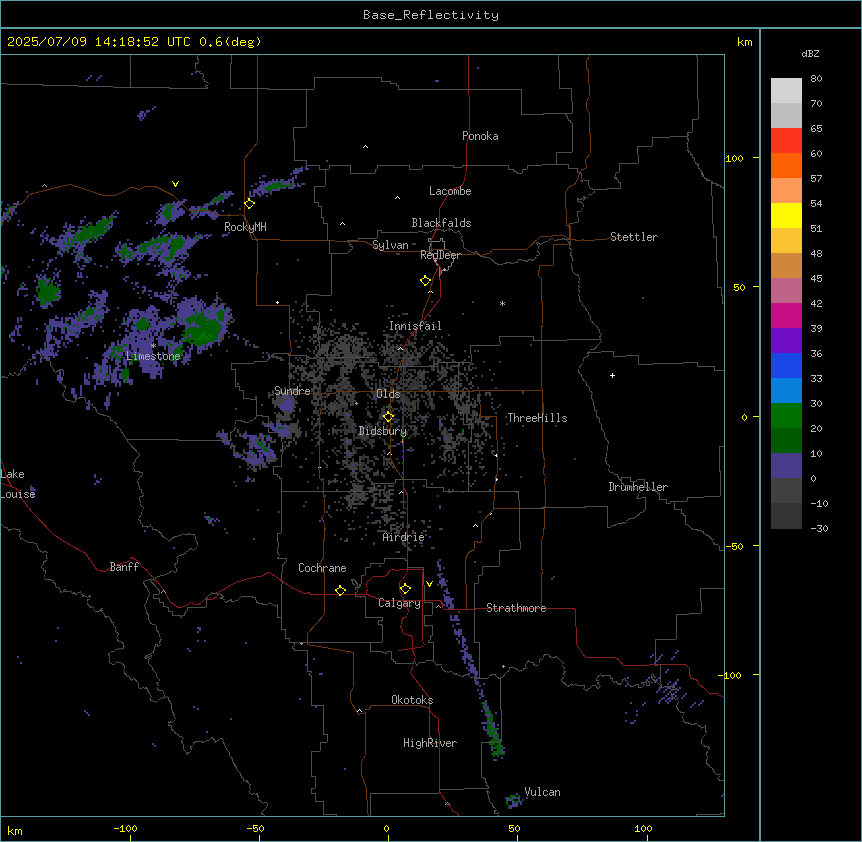This screenshot has height=842, width=862.
Task: Click the yellow V marker northwest of RockyMH
Action: coord(175,184)
